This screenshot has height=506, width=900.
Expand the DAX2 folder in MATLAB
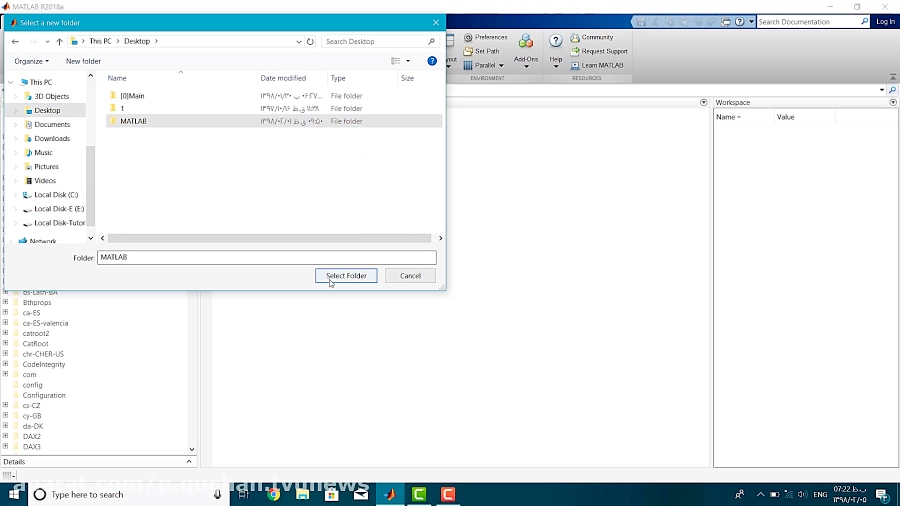[6, 436]
